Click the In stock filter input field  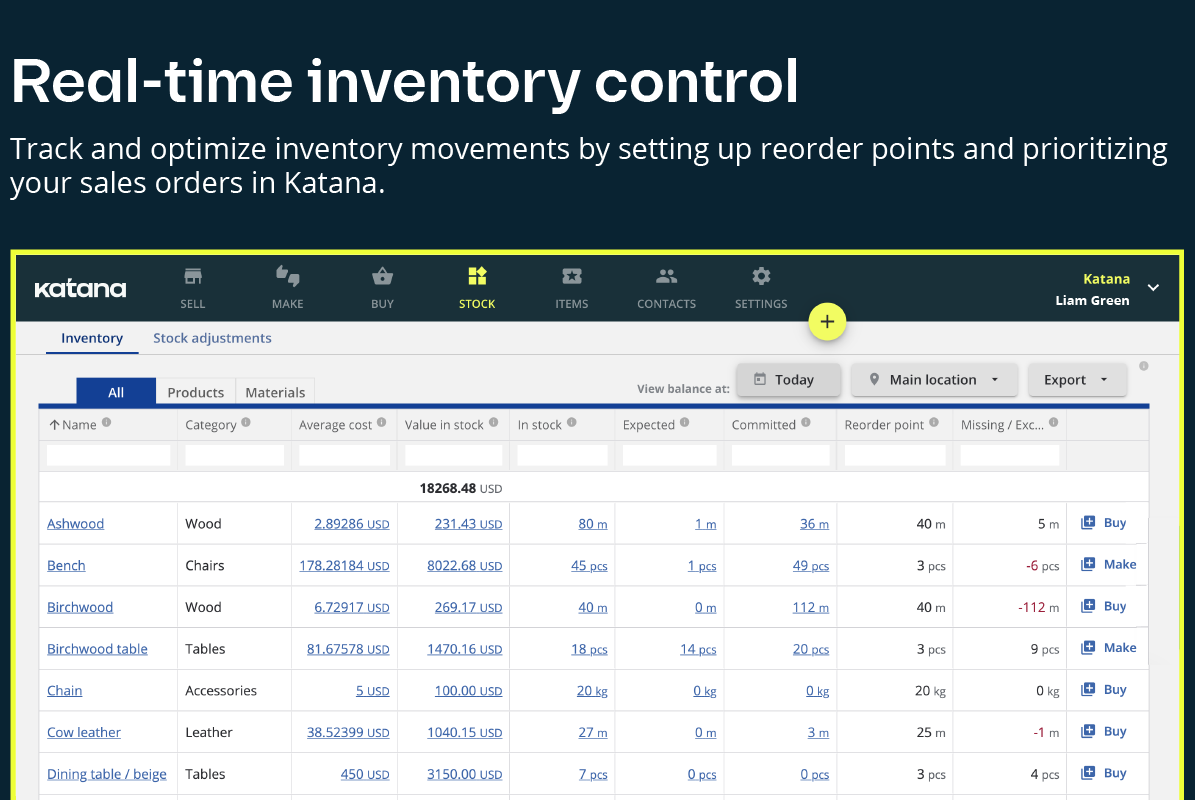coord(562,456)
